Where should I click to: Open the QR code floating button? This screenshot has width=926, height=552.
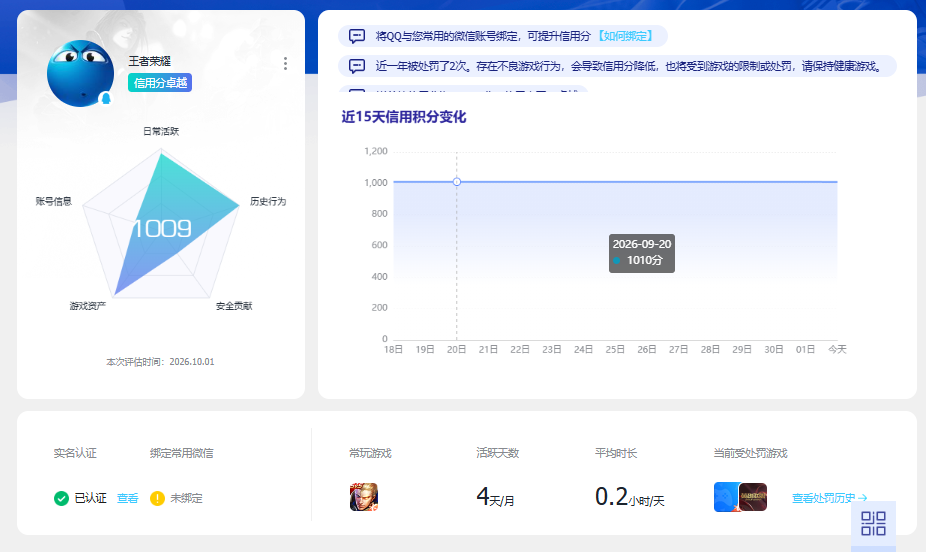tap(873, 524)
